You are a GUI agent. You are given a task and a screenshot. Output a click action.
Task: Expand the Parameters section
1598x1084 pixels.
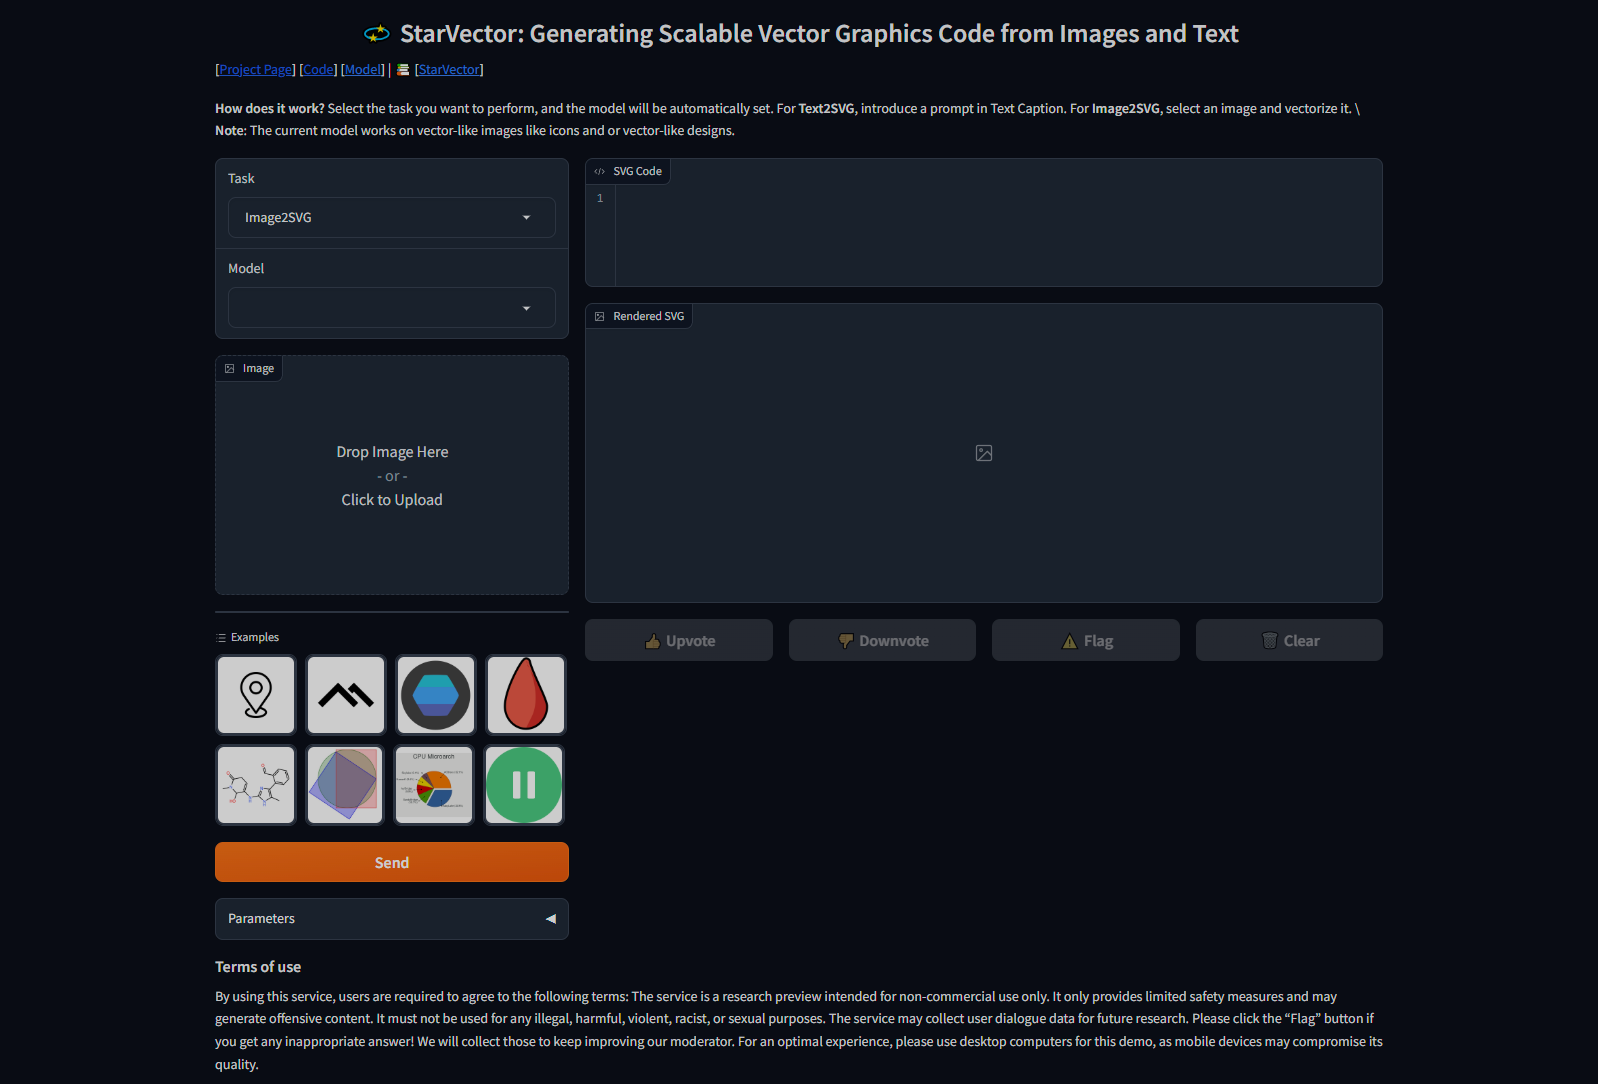[x=392, y=919]
